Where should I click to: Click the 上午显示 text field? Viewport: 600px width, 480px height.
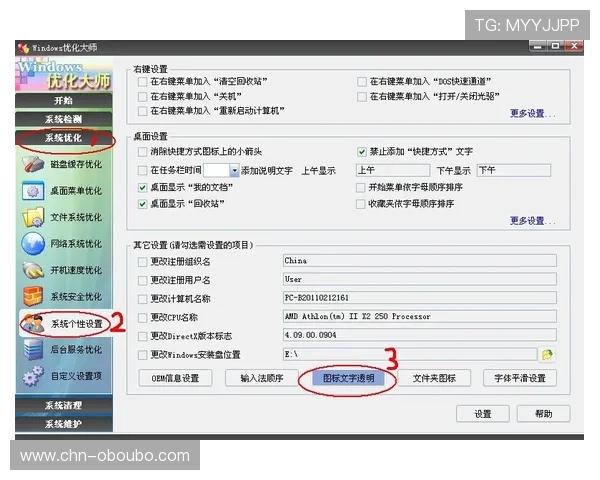click(x=393, y=170)
